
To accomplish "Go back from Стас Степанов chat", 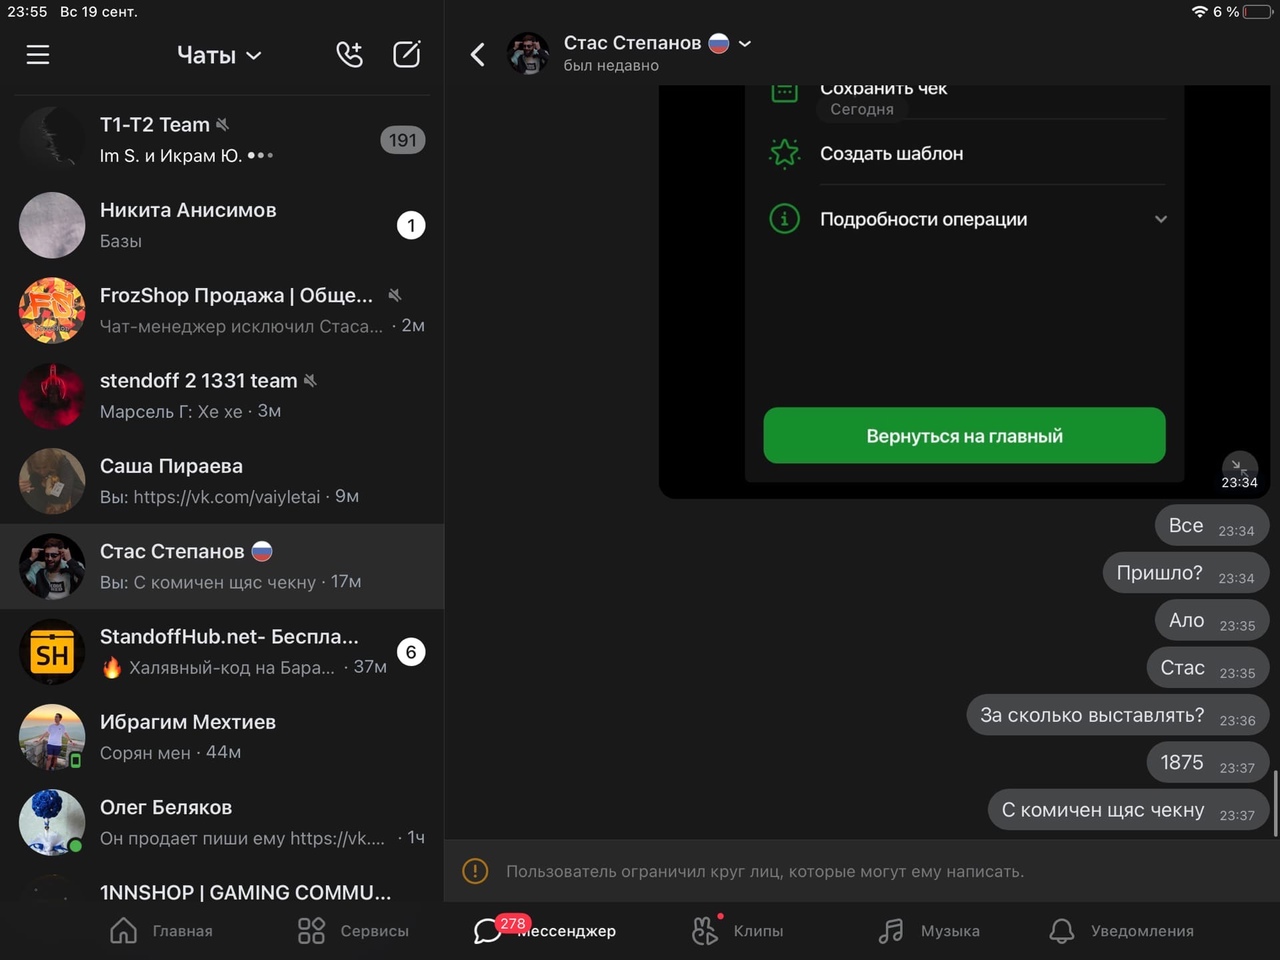I will 478,55.
